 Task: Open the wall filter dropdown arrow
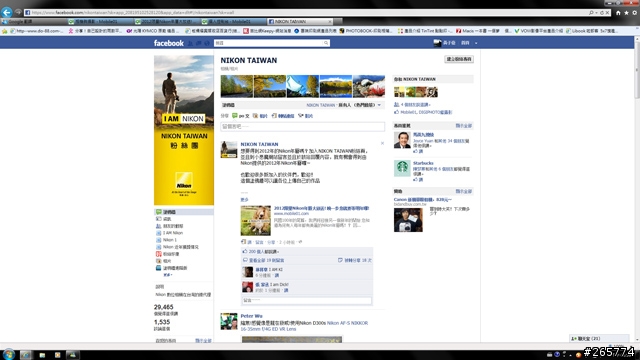[x=379, y=105]
